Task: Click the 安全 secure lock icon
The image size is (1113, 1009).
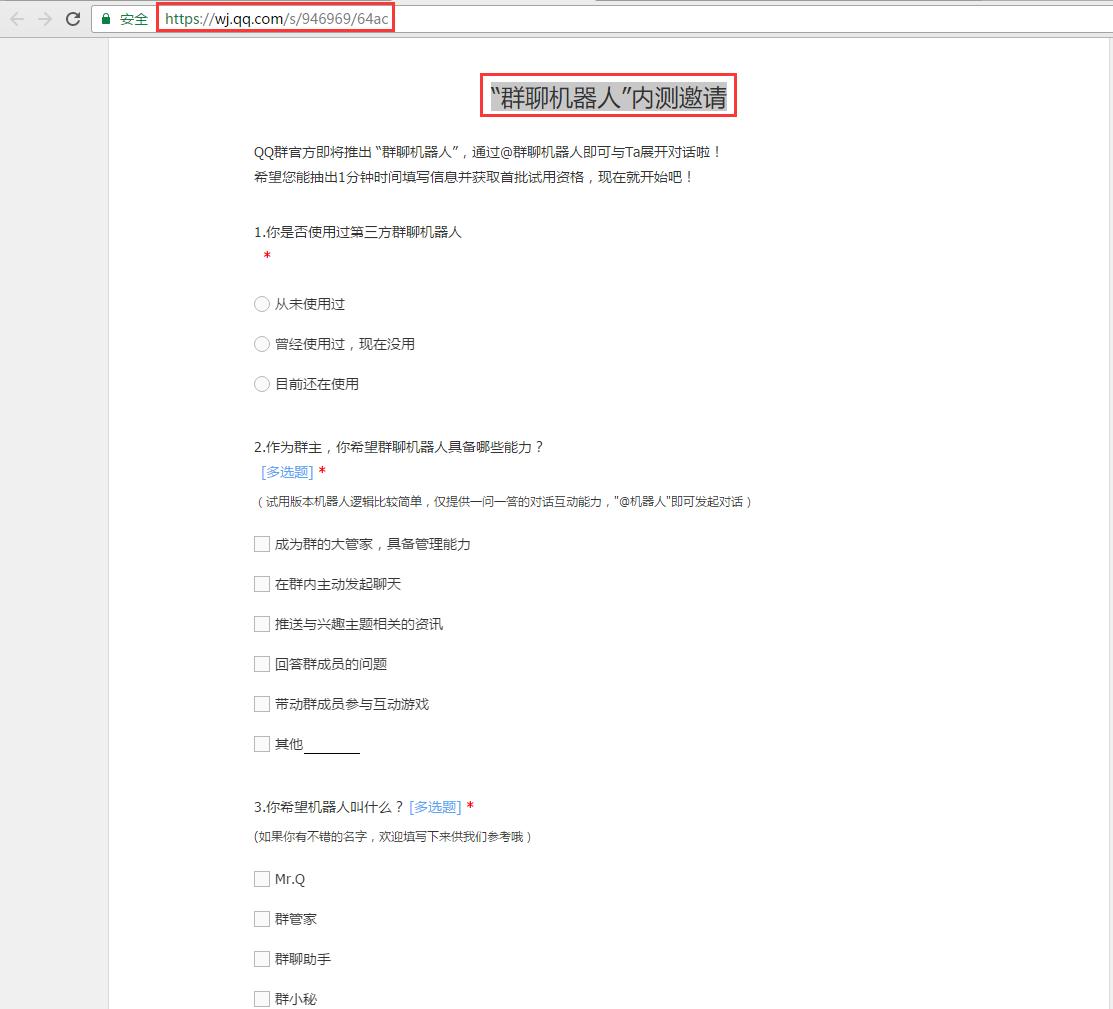Action: point(104,17)
